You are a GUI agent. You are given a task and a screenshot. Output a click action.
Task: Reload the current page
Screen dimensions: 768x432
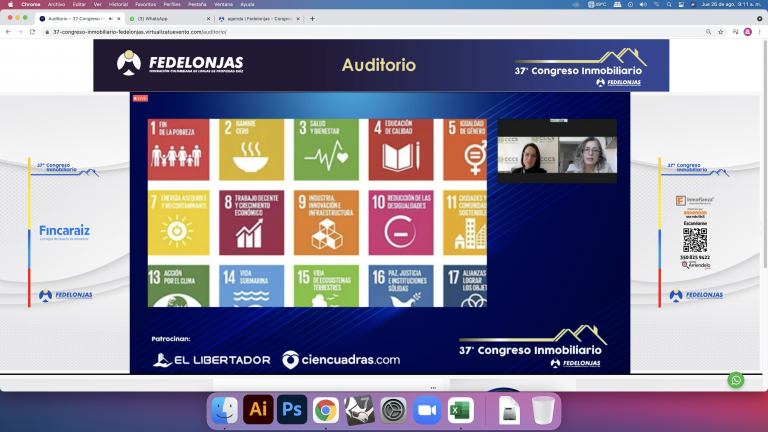tap(32, 32)
